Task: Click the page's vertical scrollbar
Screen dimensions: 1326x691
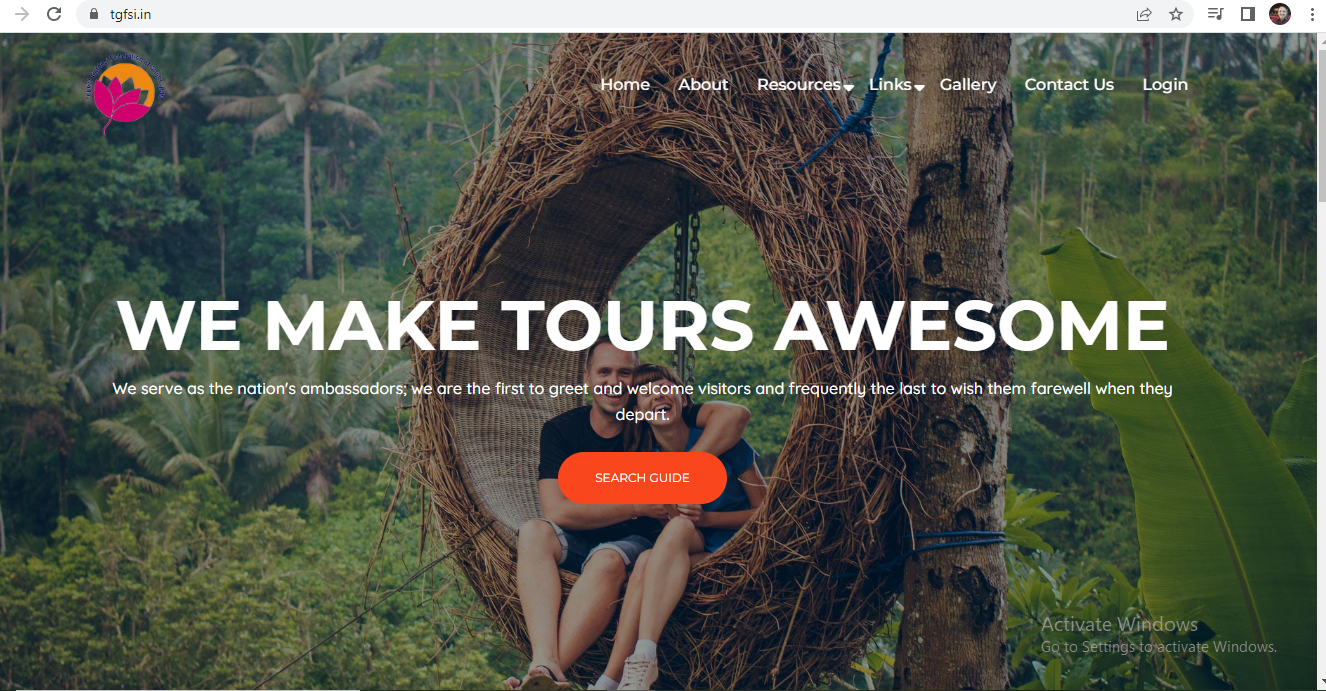Action: click(x=1320, y=360)
